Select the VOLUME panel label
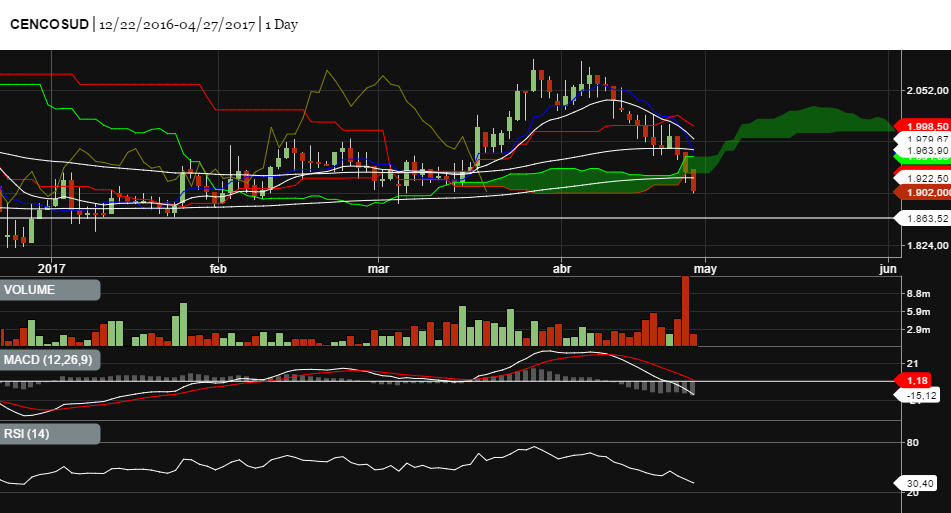This screenshot has height=513, width=951. tap(50, 290)
